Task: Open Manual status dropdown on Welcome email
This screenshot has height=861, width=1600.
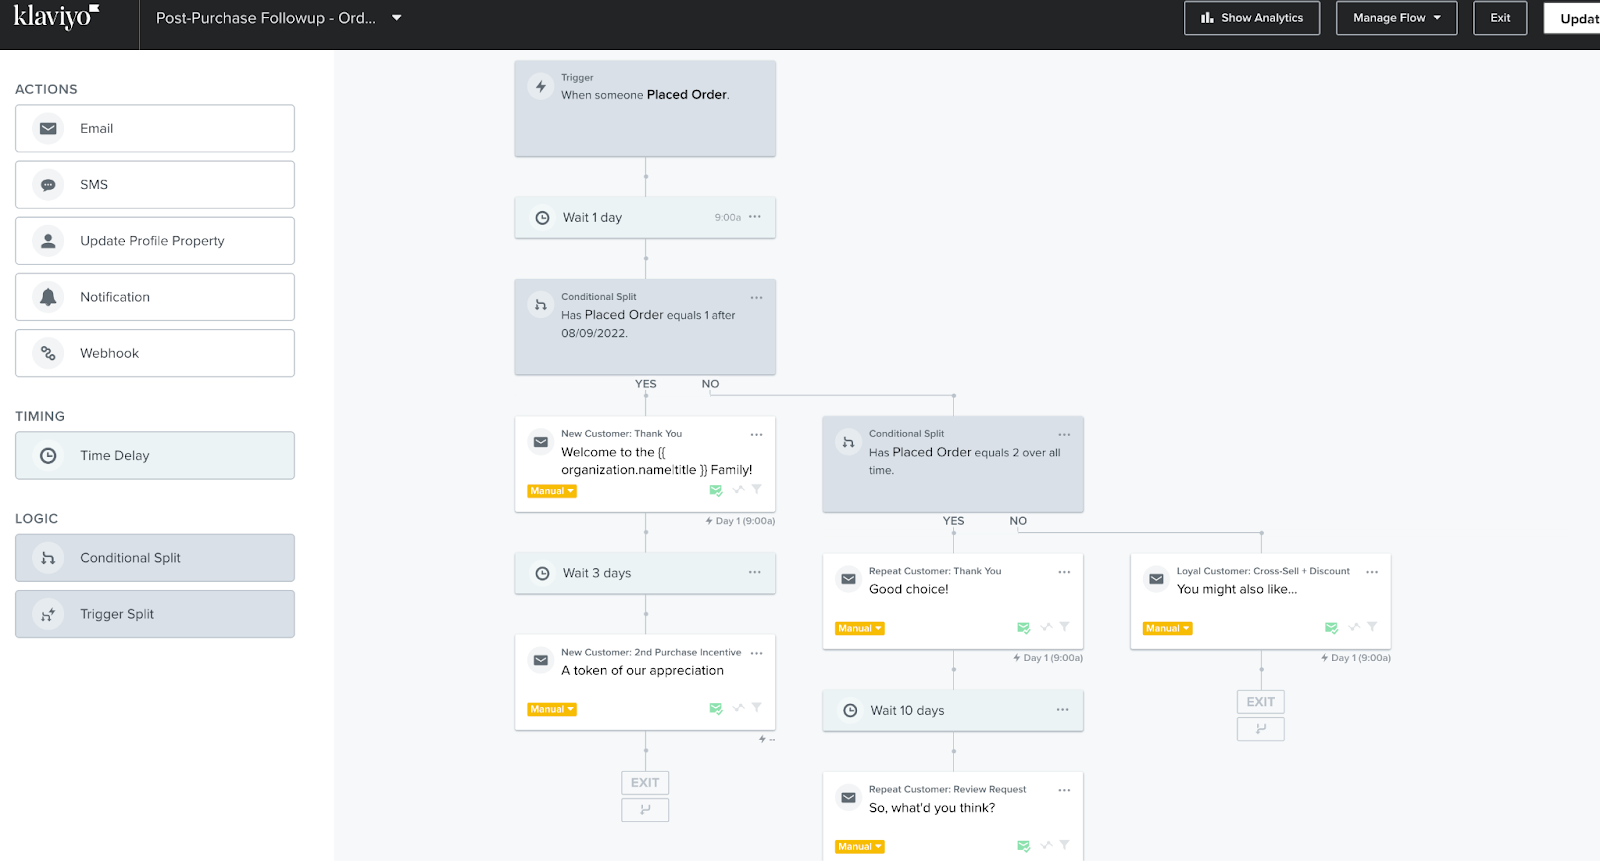Action: [x=552, y=491]
